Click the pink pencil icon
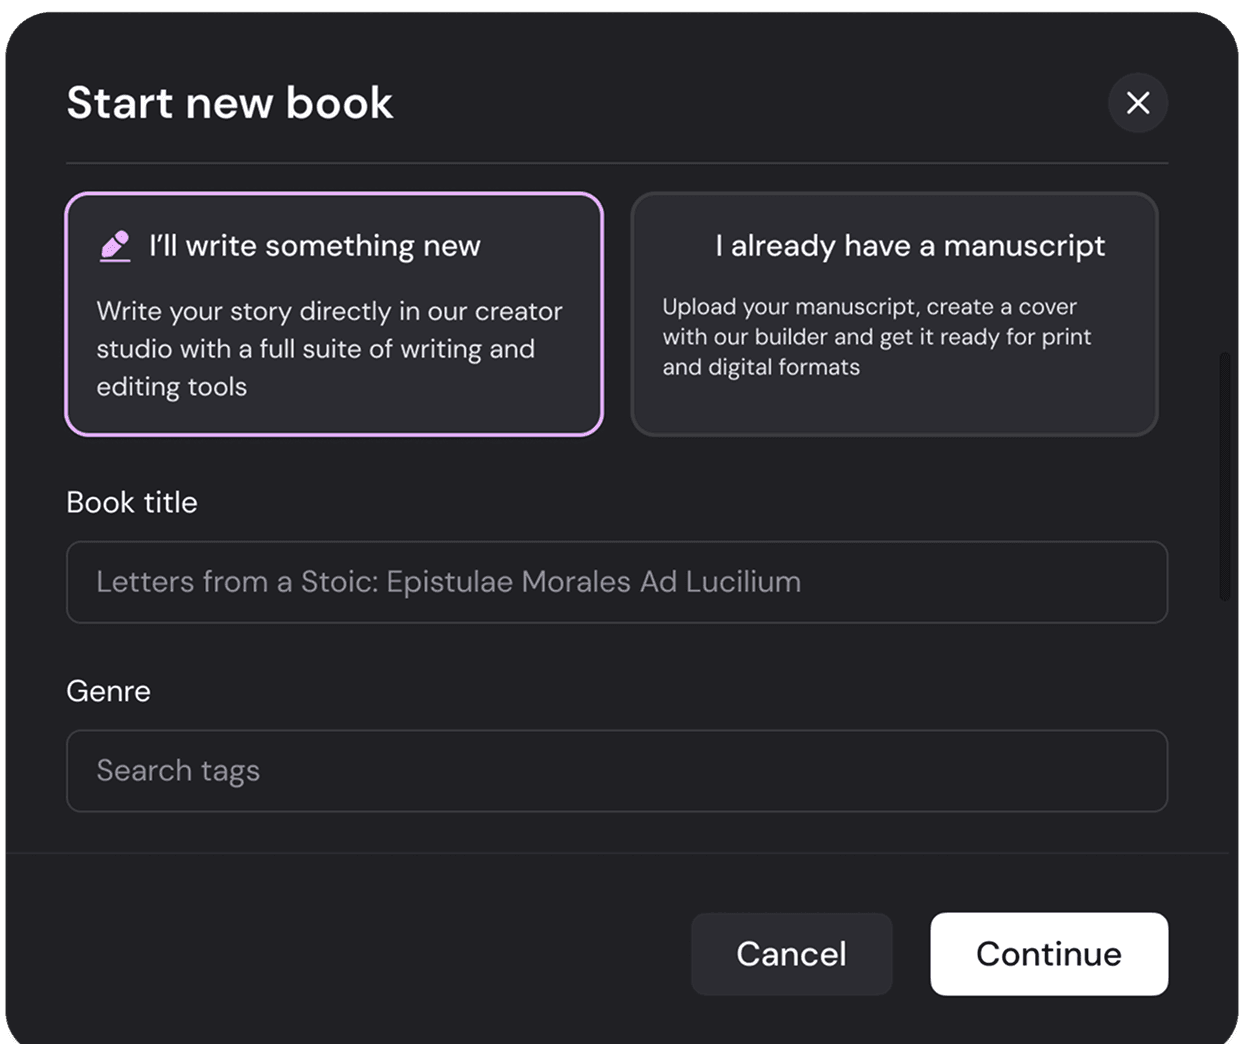 115,246
